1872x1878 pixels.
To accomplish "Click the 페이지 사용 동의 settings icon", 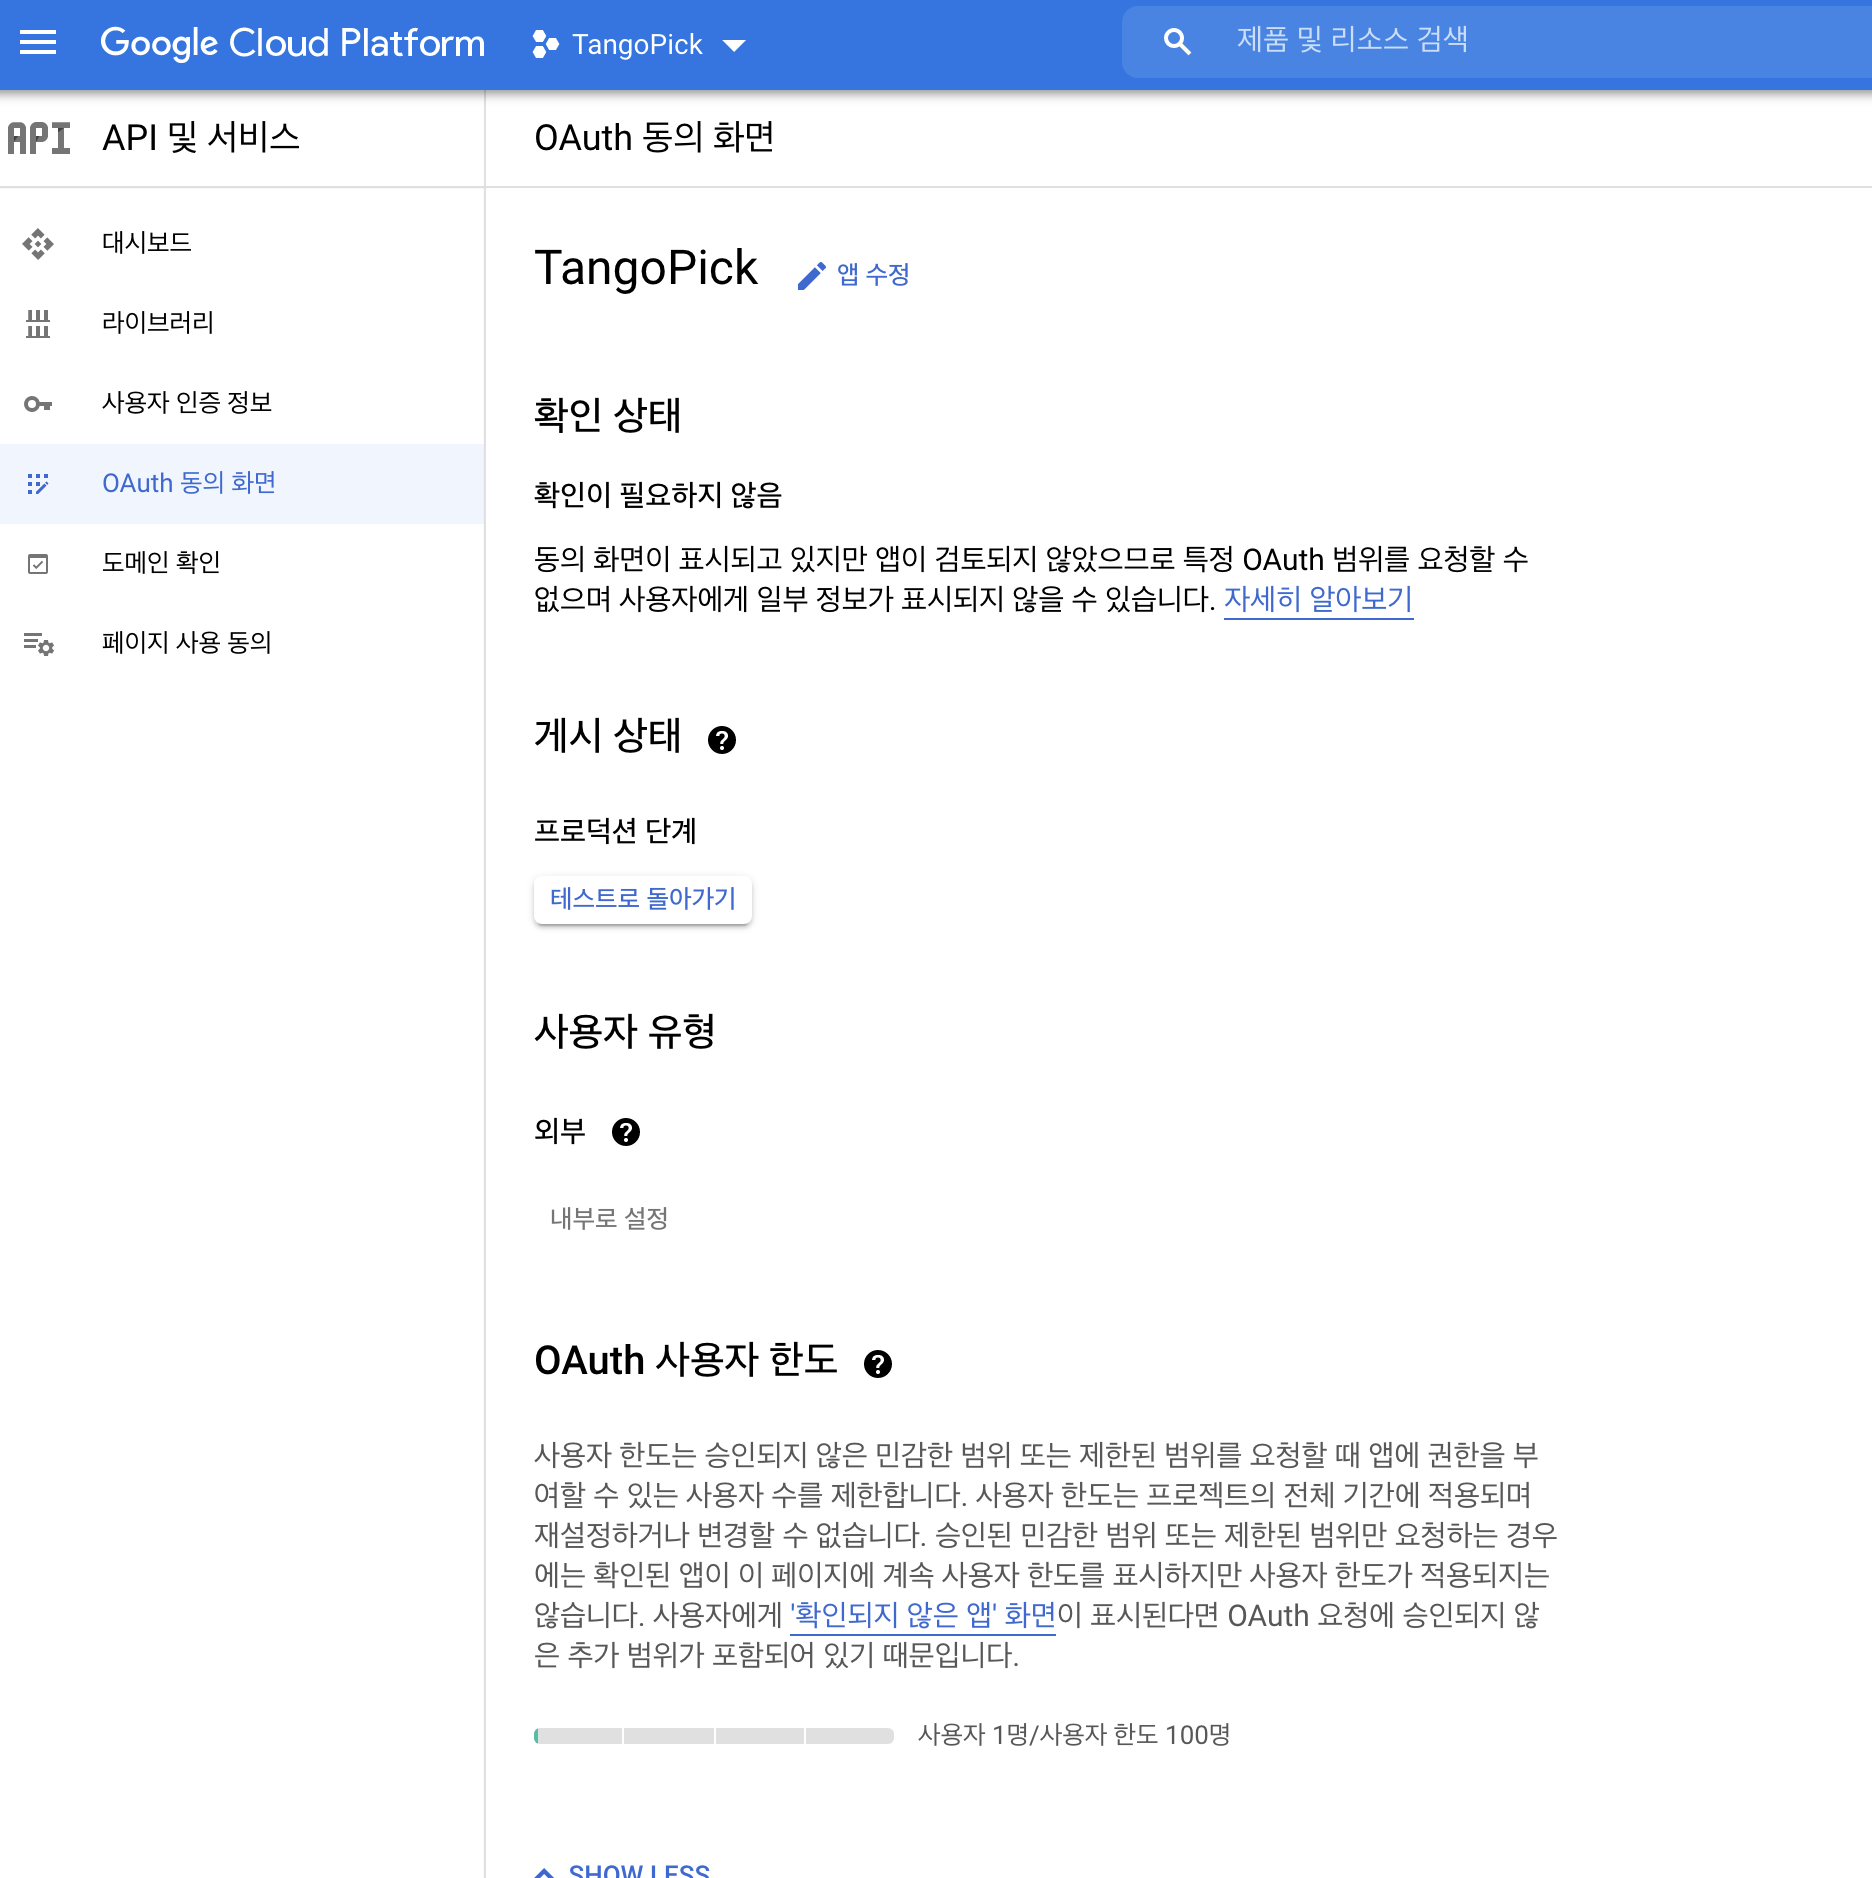I will pos(39,643).
